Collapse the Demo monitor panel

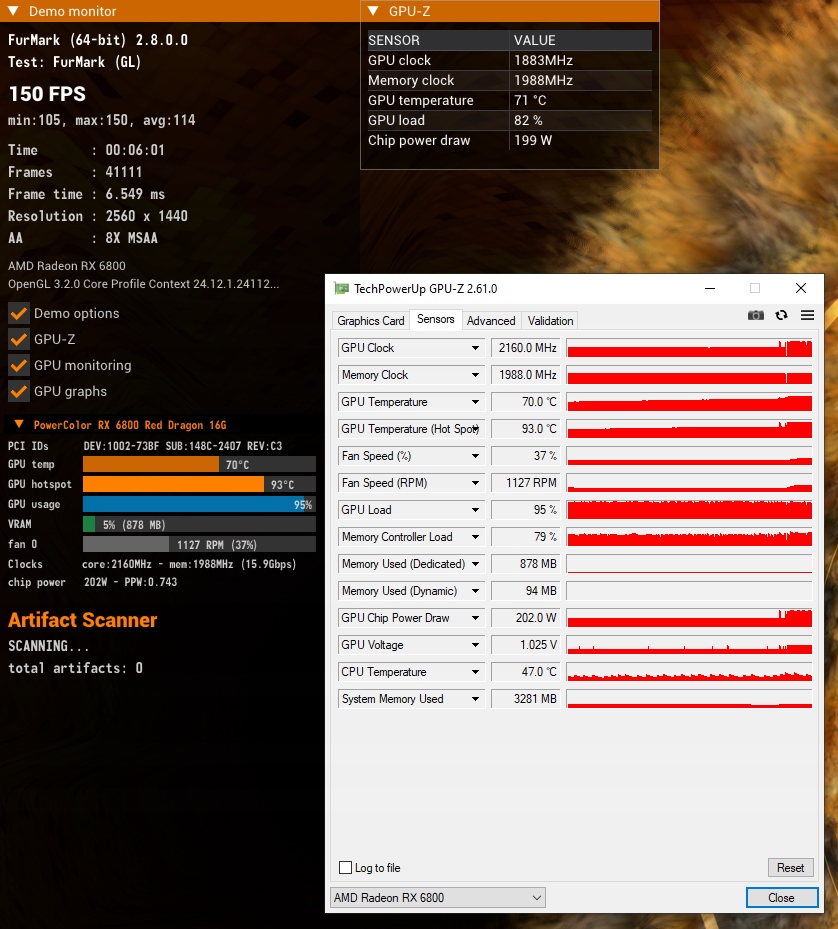[13, 11]
